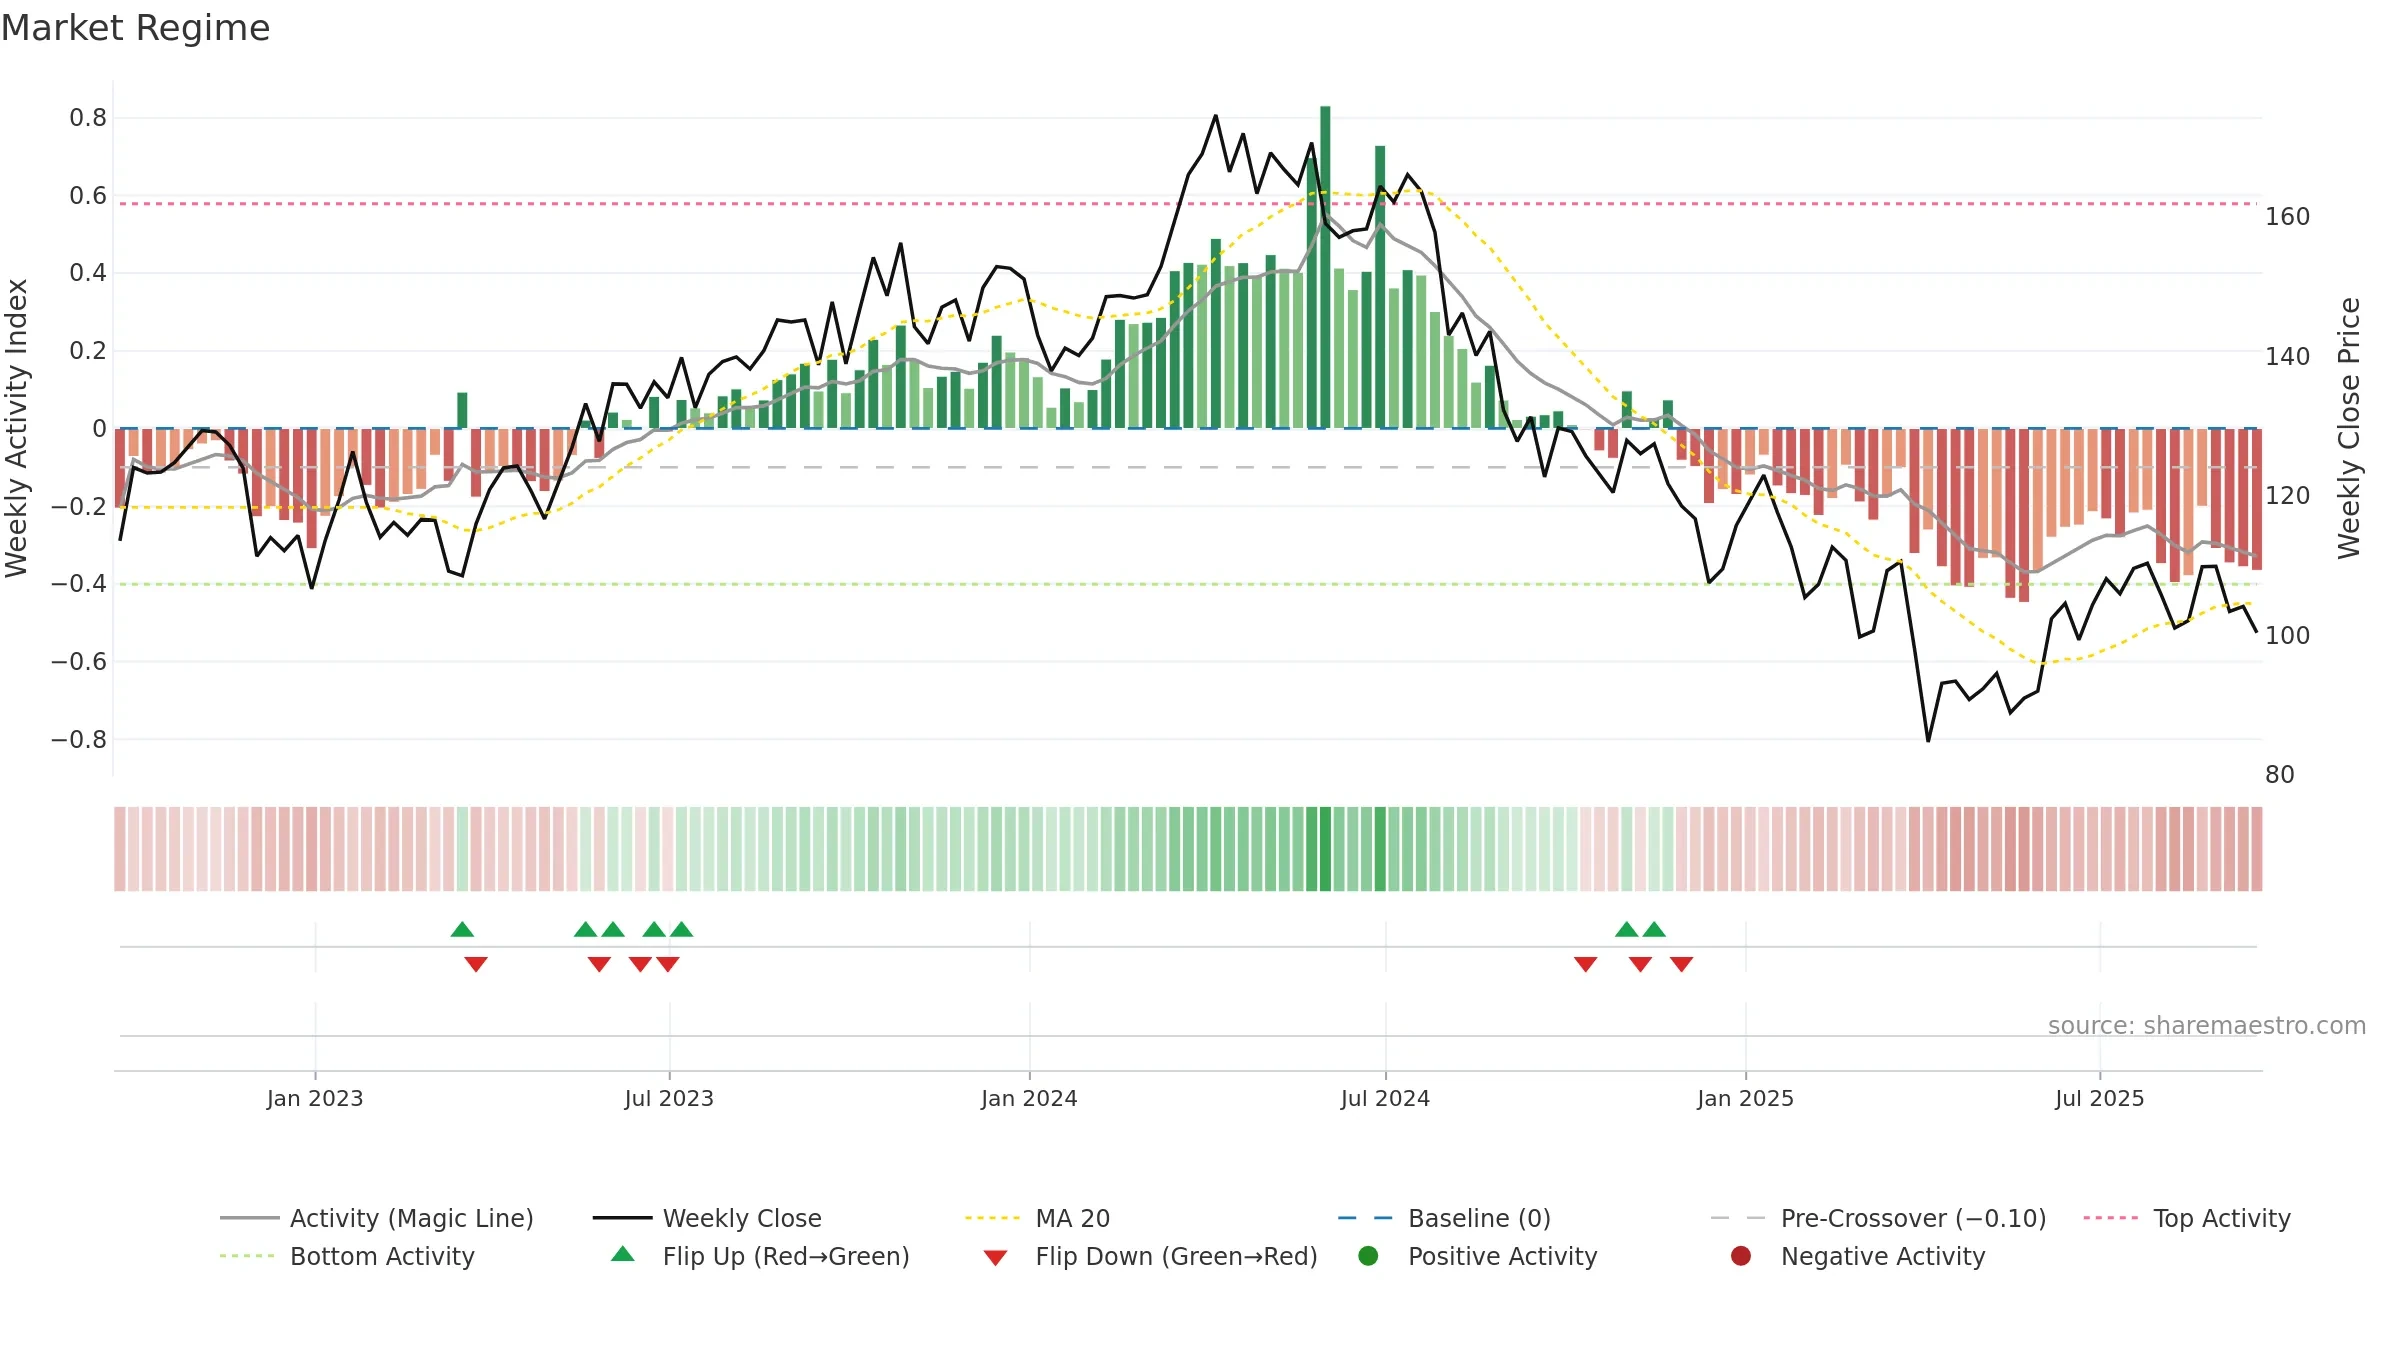Click the −0.6 tick on the left axis
The width and height of the screenshot is (2400, 1350).
(x=79, y=661)
